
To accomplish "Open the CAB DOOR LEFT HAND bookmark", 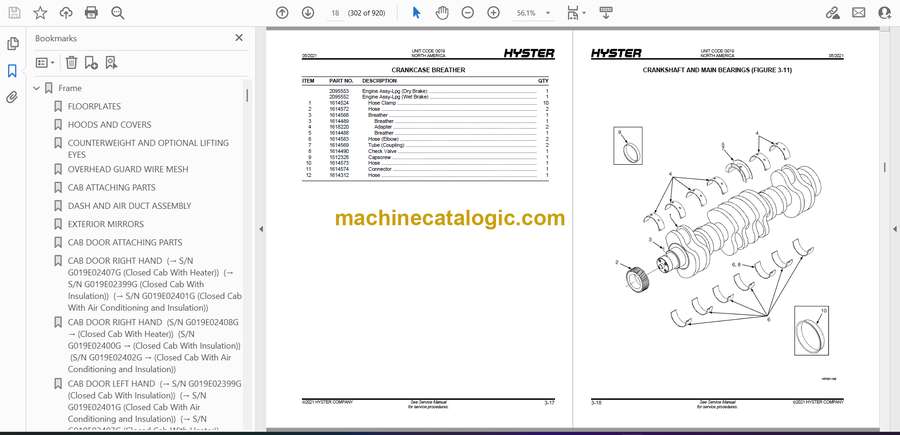I will 154,405.
